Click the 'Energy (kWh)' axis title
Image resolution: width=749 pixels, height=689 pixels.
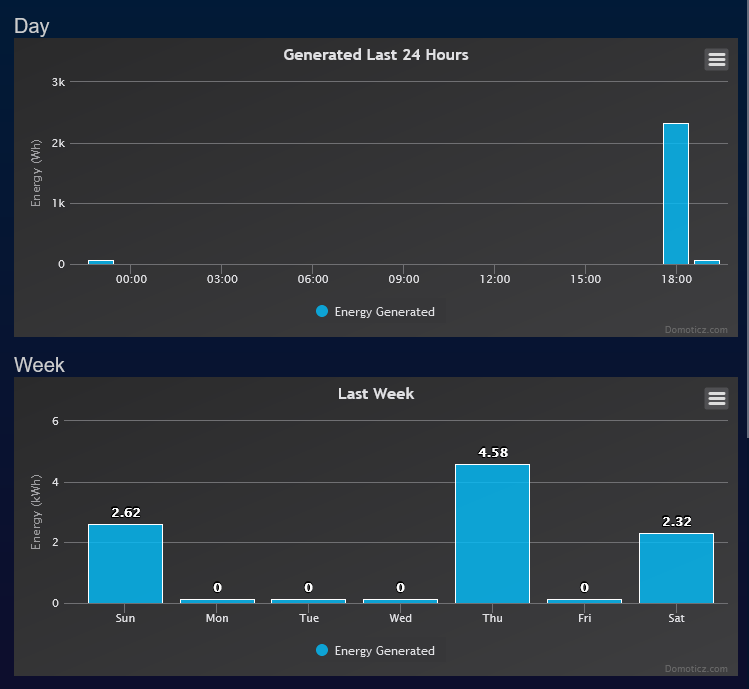click(36, 512)
